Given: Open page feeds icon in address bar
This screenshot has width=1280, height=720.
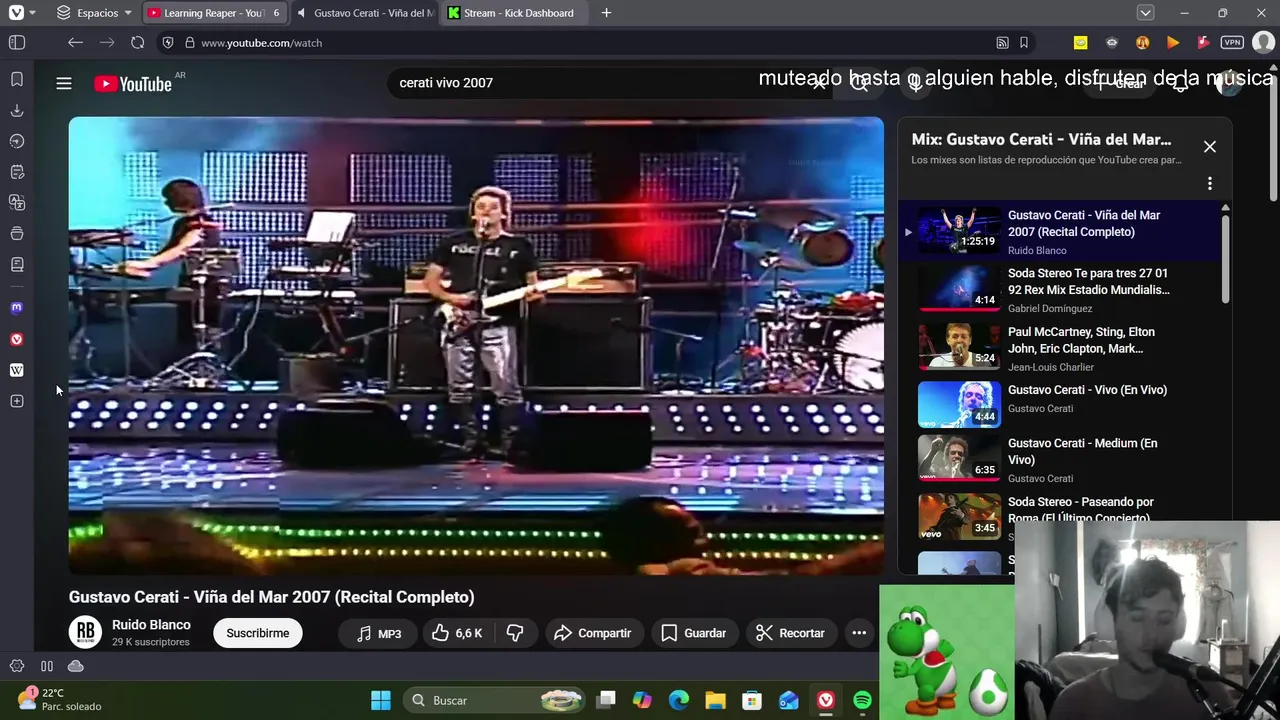Looking at the screenshot, I should (x=1002, y=43).
